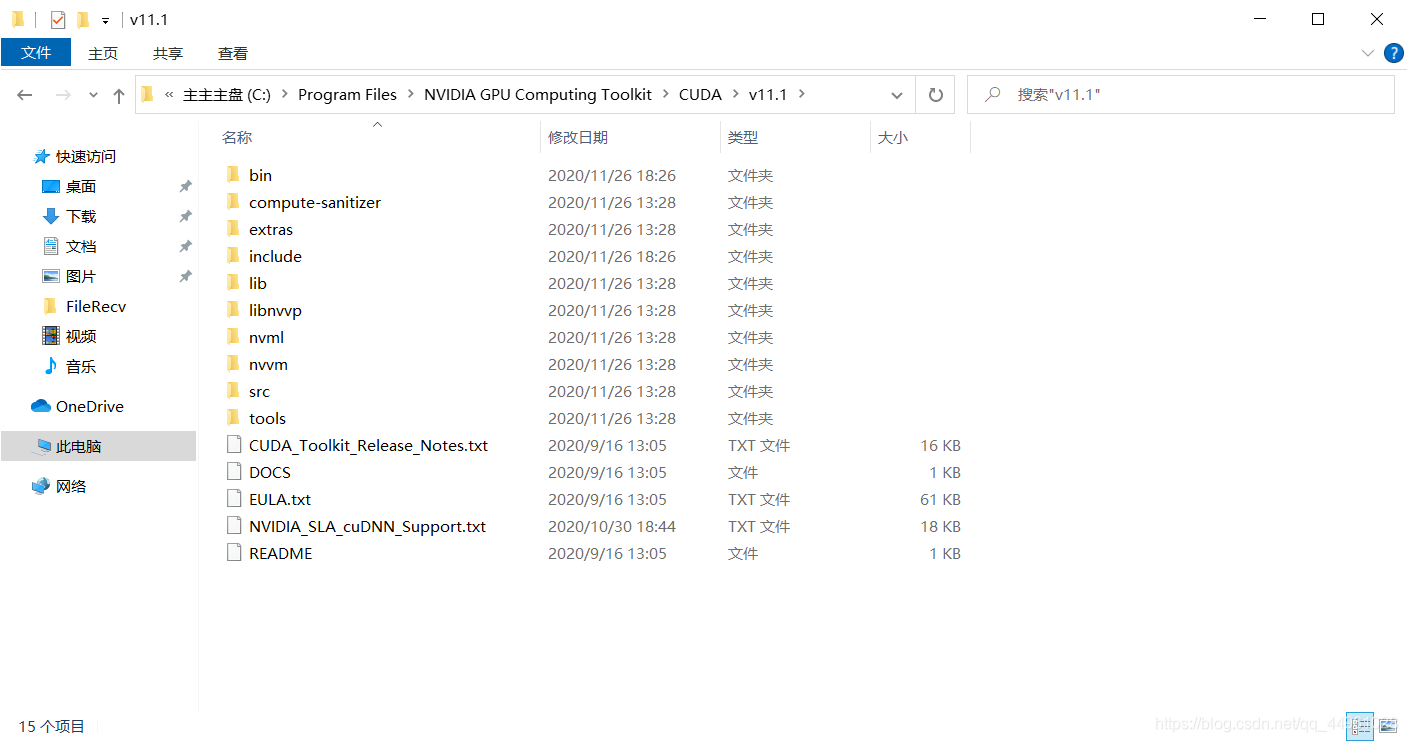Expand the ribbon with the chevron
The width and height of the screenshot is (1408, 742).
tap(1367, 53)
